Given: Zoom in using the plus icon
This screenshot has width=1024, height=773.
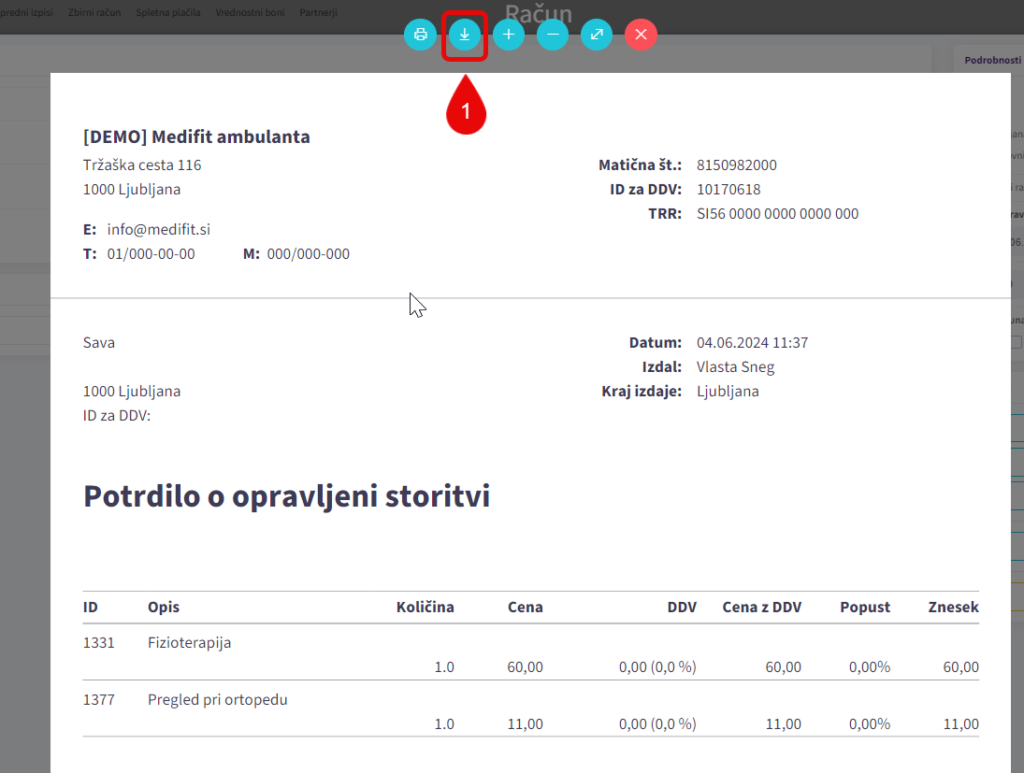Looking at the screenshot, I should [508, 35].
